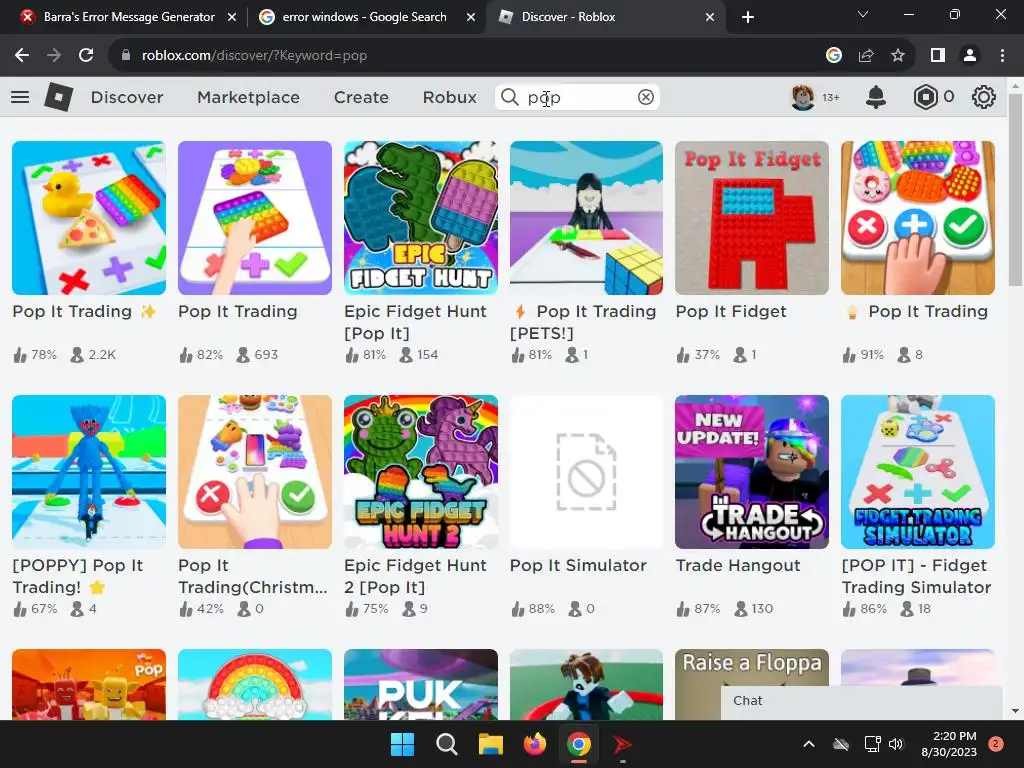Open File Explorer from taskbar
The width and height of the screenshot is (1024, 768).
(x=490, y=744)
